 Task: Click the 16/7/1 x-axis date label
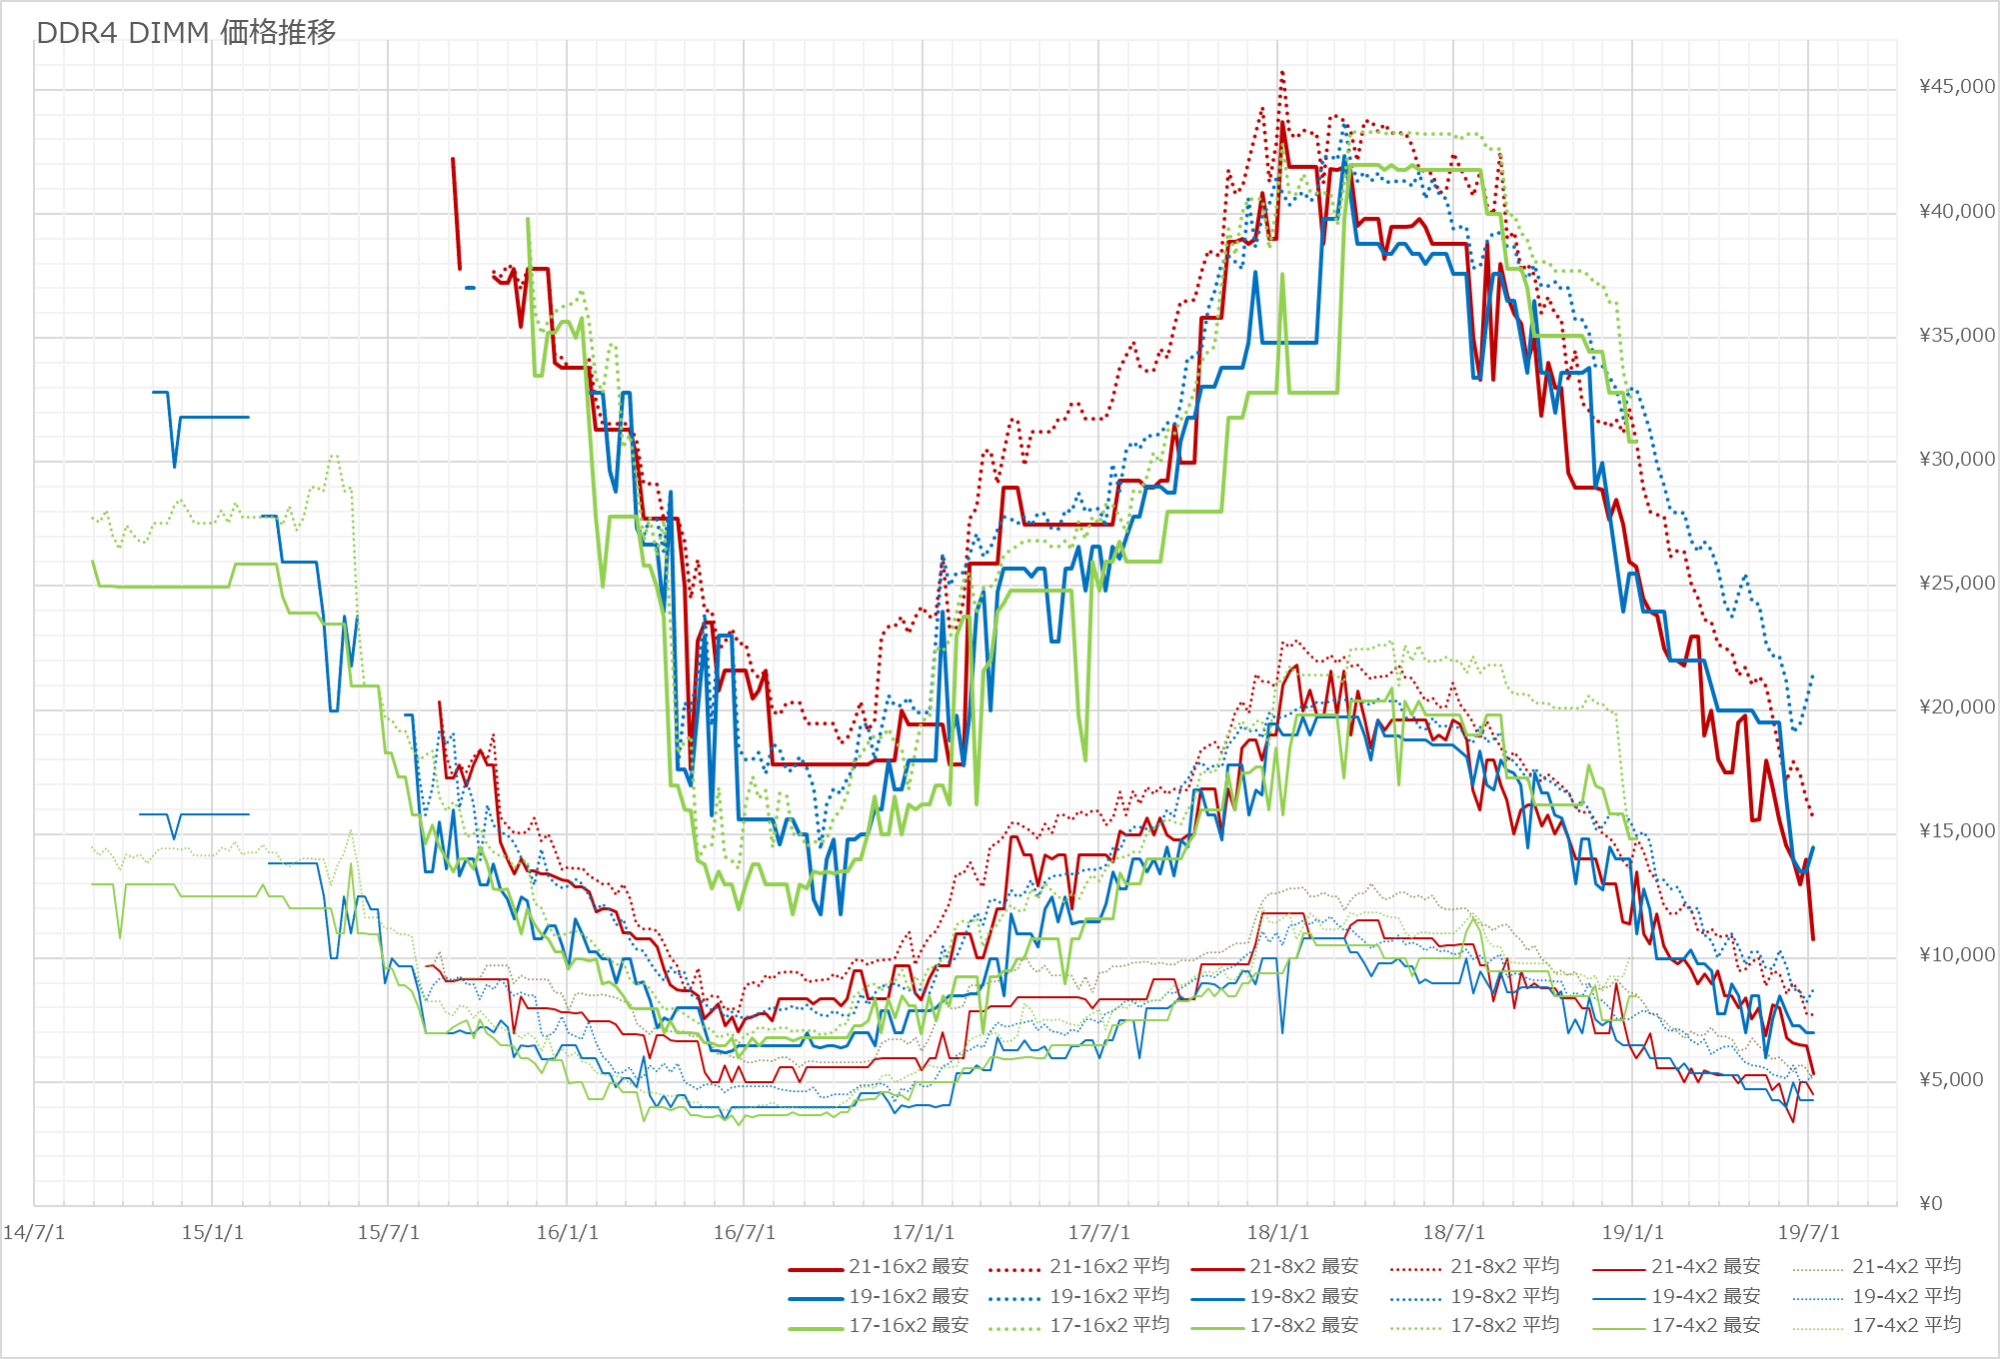743,1233
